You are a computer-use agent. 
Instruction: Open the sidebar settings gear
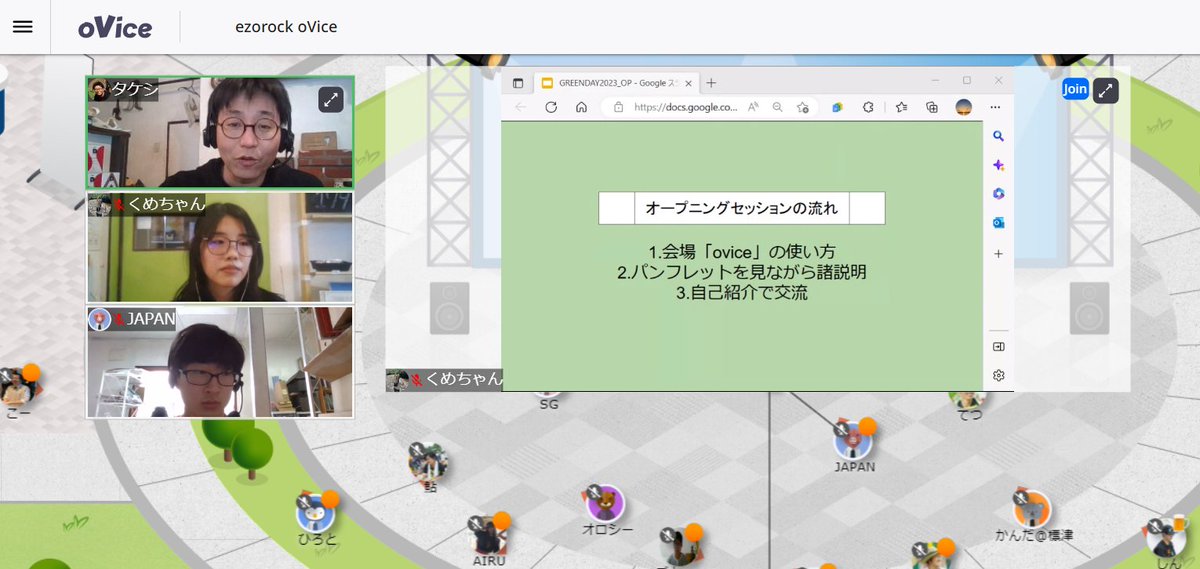(x=998, y=376)
